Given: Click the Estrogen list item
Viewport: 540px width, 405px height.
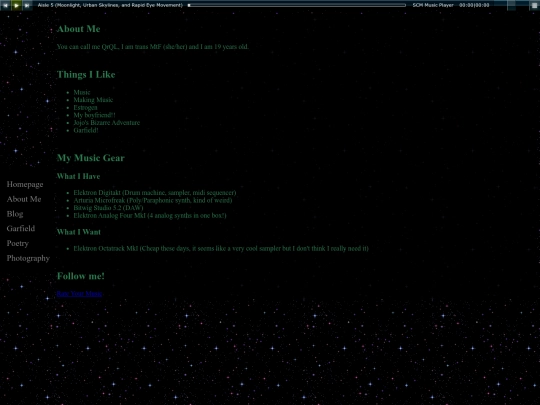Looking at the screenshot, I should tap(85, 107).
